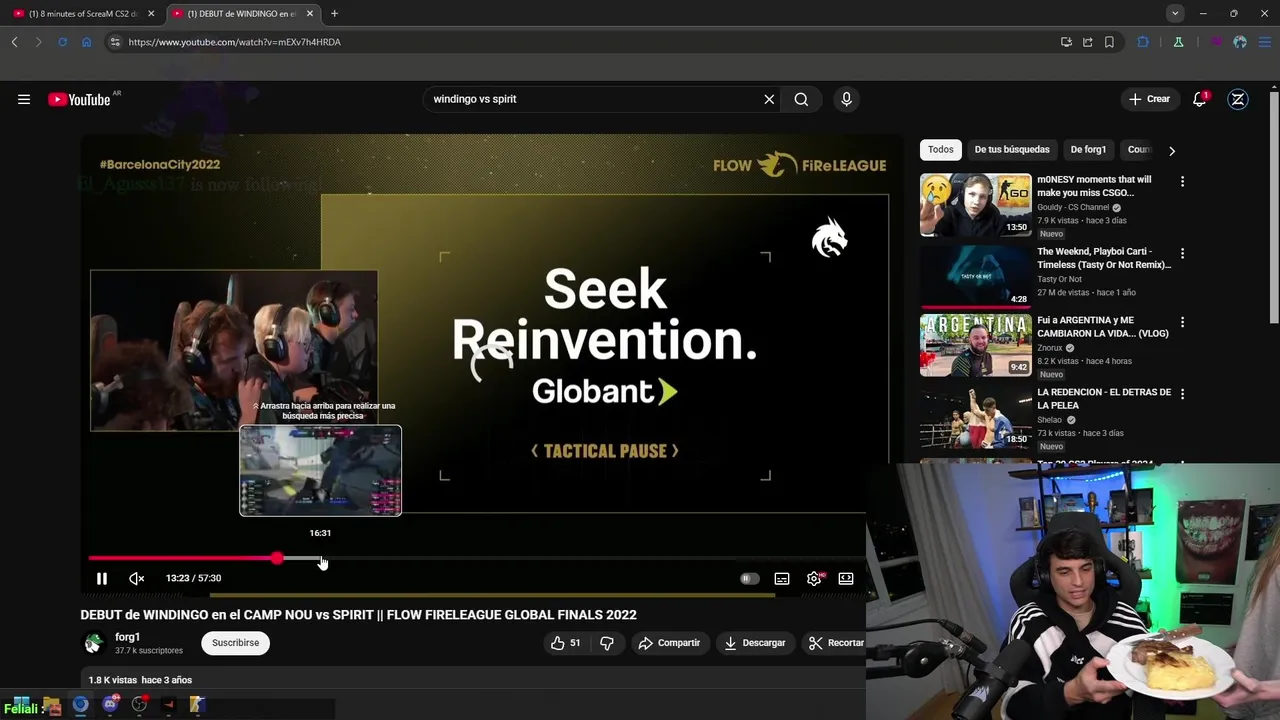Share the video via Compartir

tap(669, 643)
